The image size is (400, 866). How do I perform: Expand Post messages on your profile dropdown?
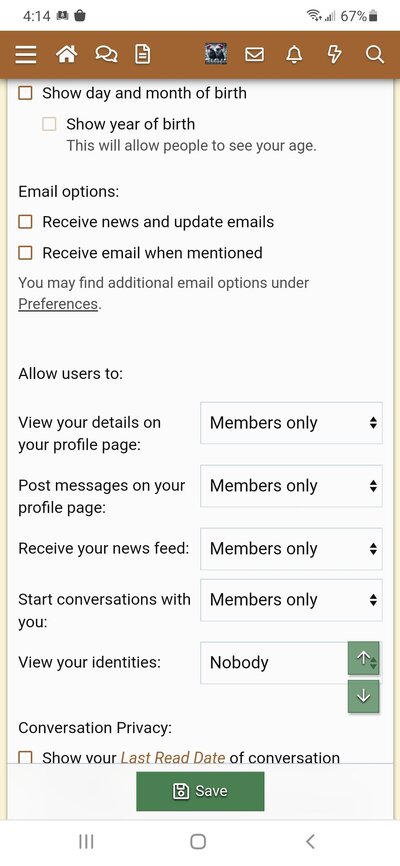[291, 486]
